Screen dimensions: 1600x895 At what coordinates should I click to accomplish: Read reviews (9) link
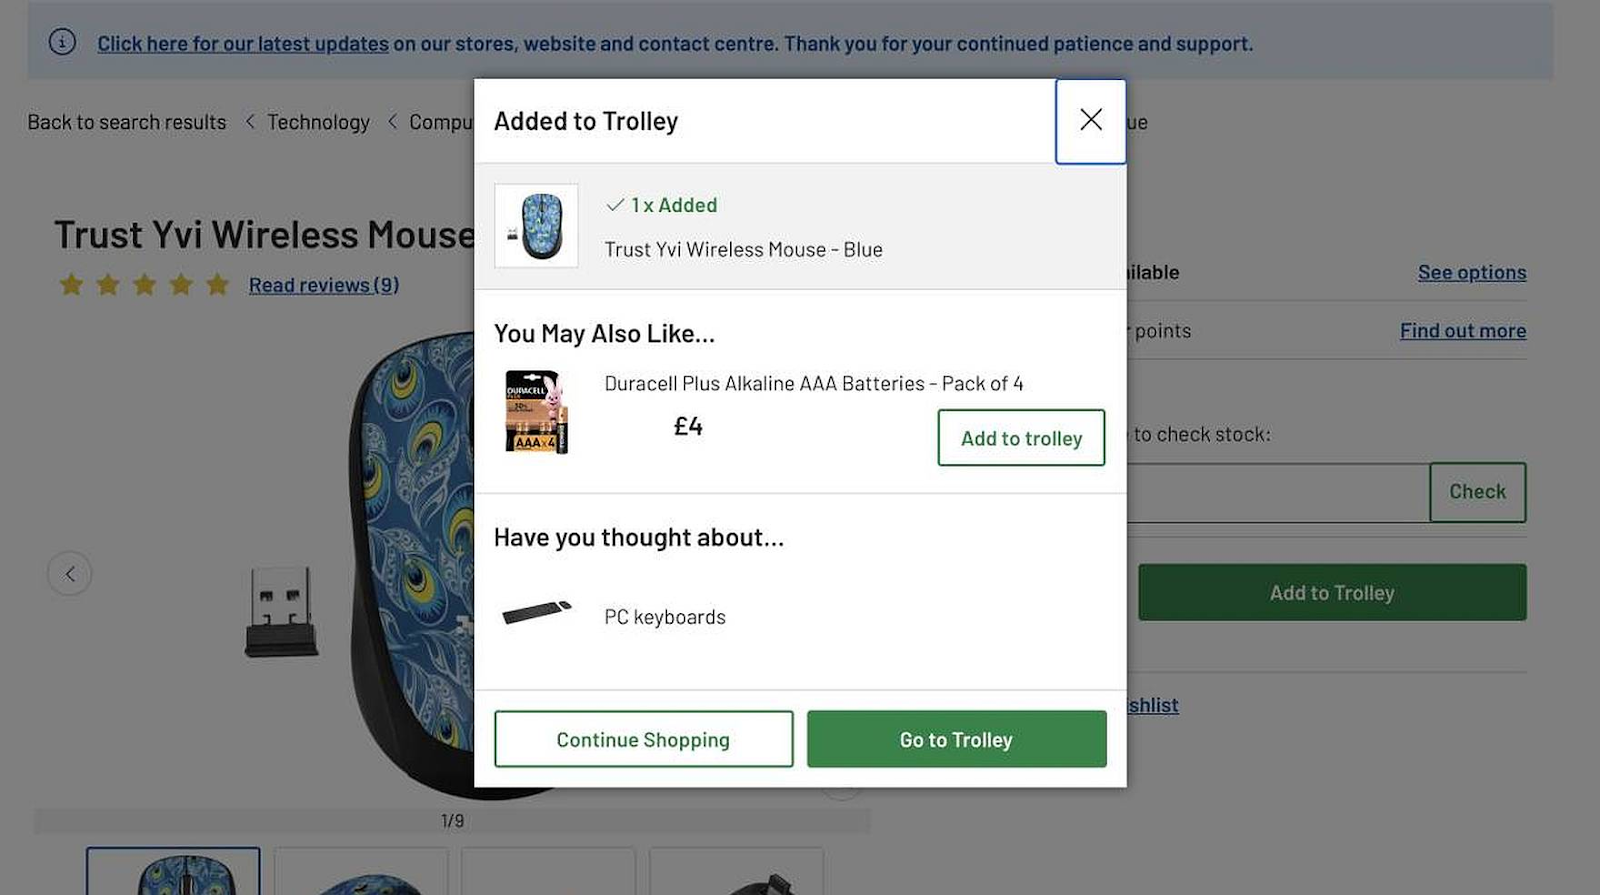pyautogui.click(x=324, y=285)
